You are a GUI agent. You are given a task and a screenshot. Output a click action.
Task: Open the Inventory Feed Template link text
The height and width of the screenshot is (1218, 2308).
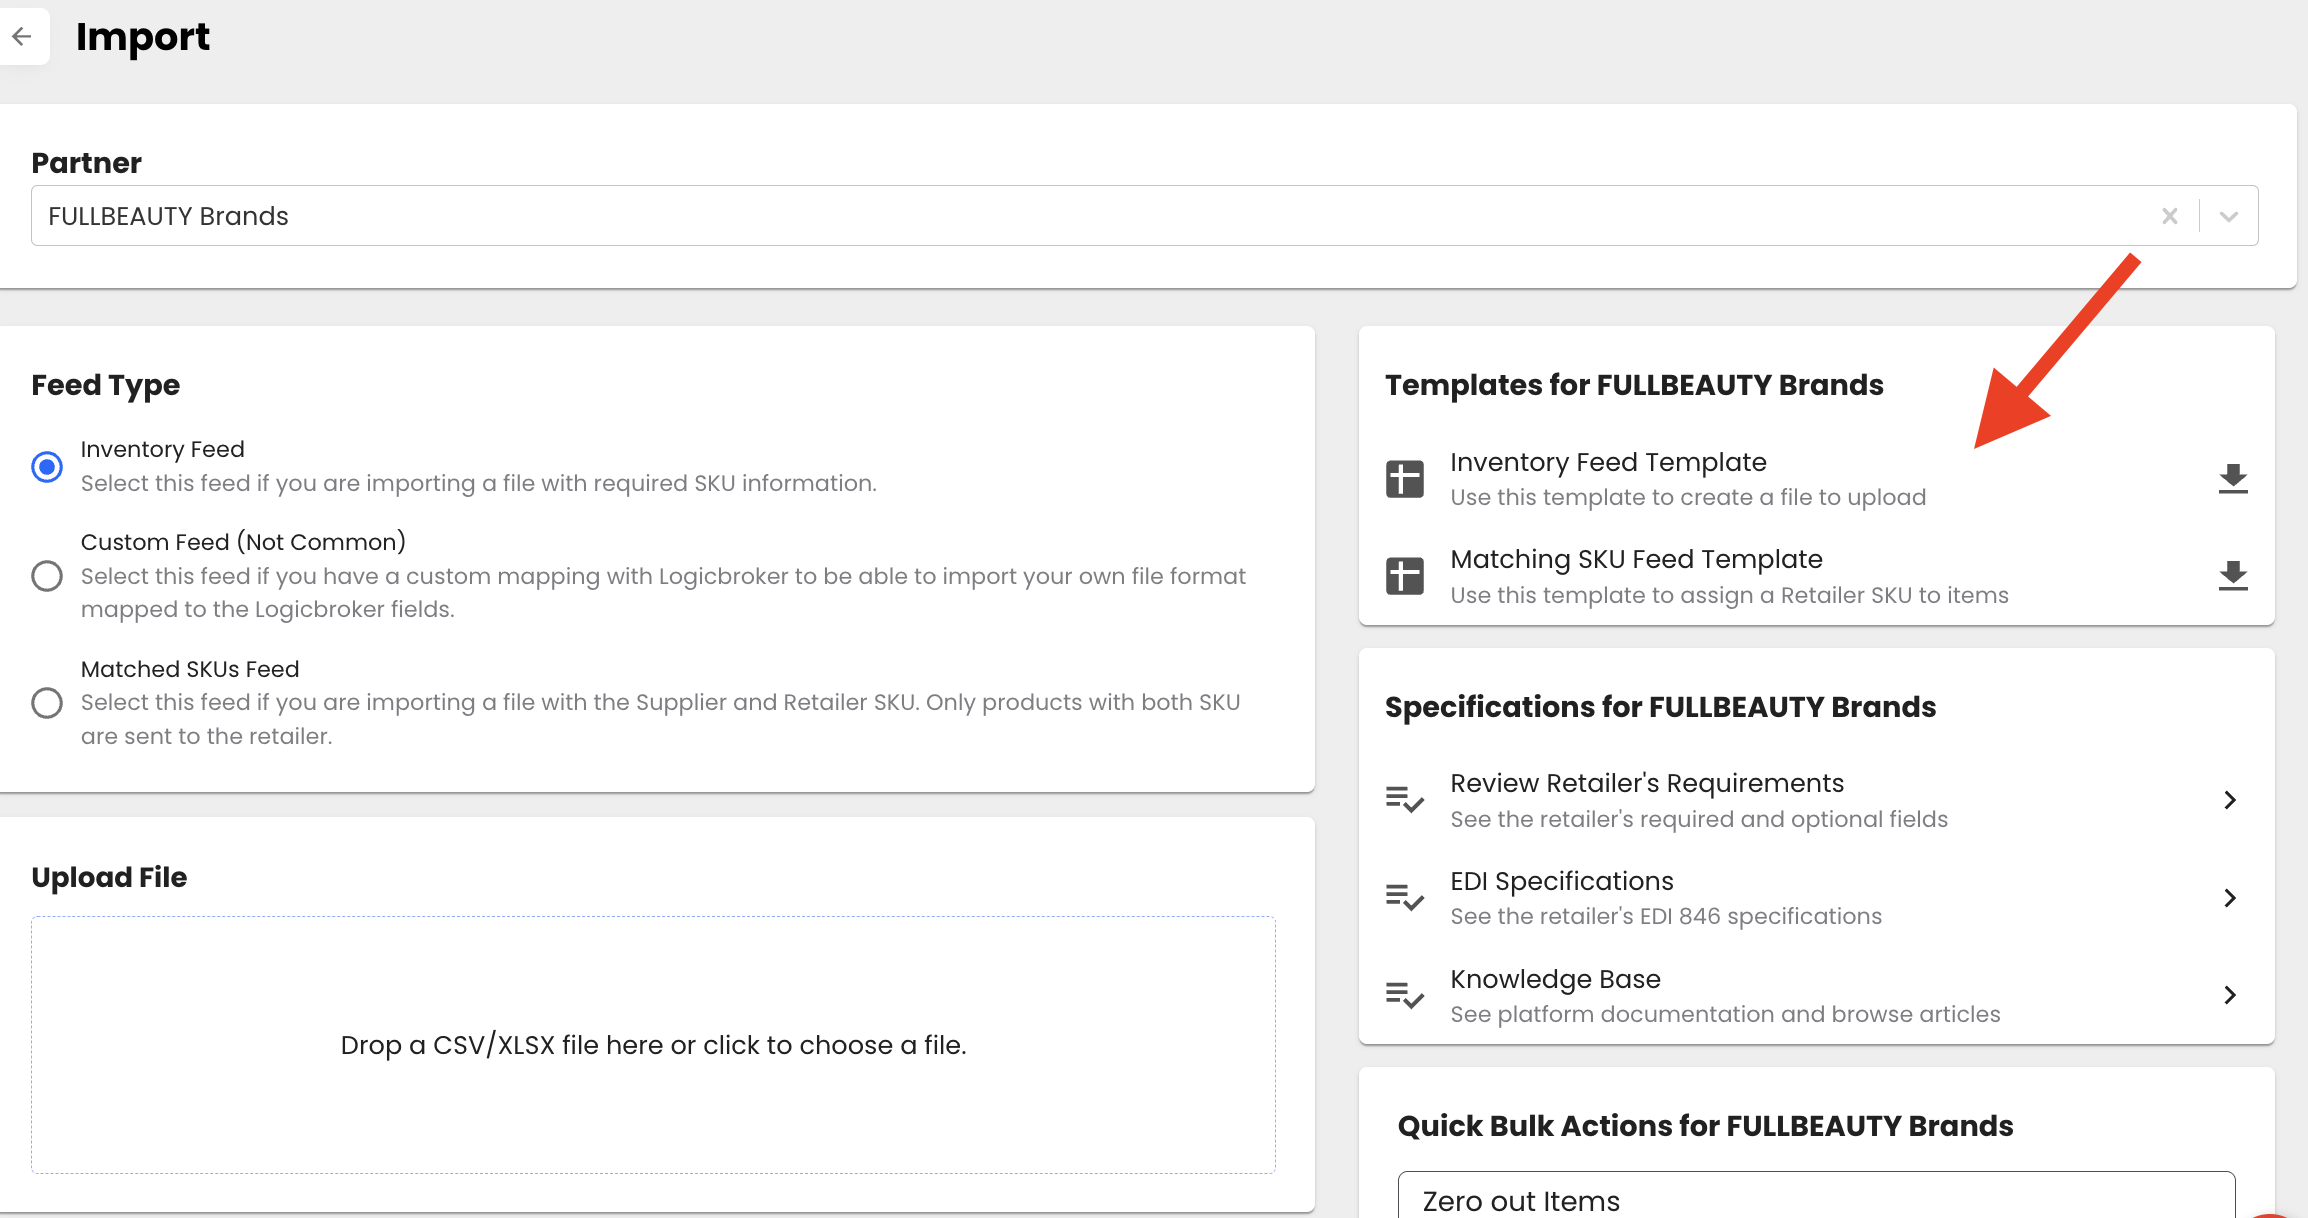click(x=1608, y=462)
